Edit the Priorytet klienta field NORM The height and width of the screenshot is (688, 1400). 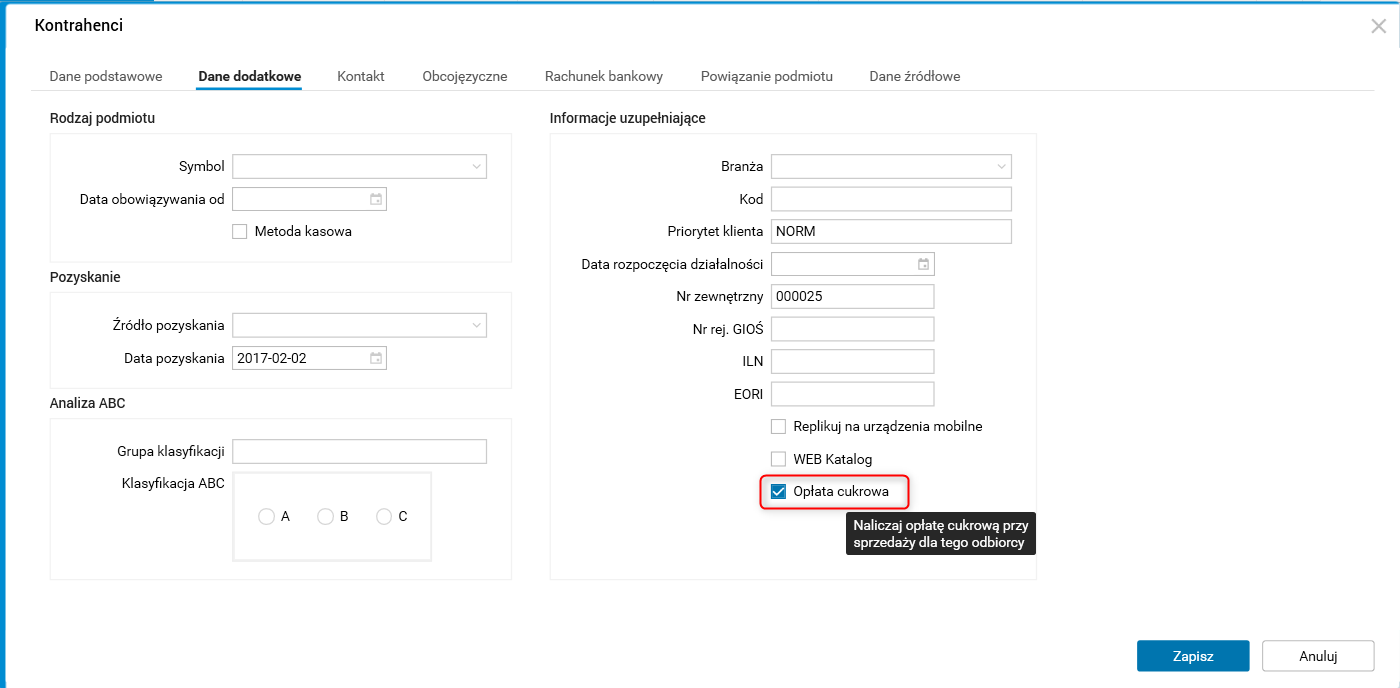click(891, 231)
